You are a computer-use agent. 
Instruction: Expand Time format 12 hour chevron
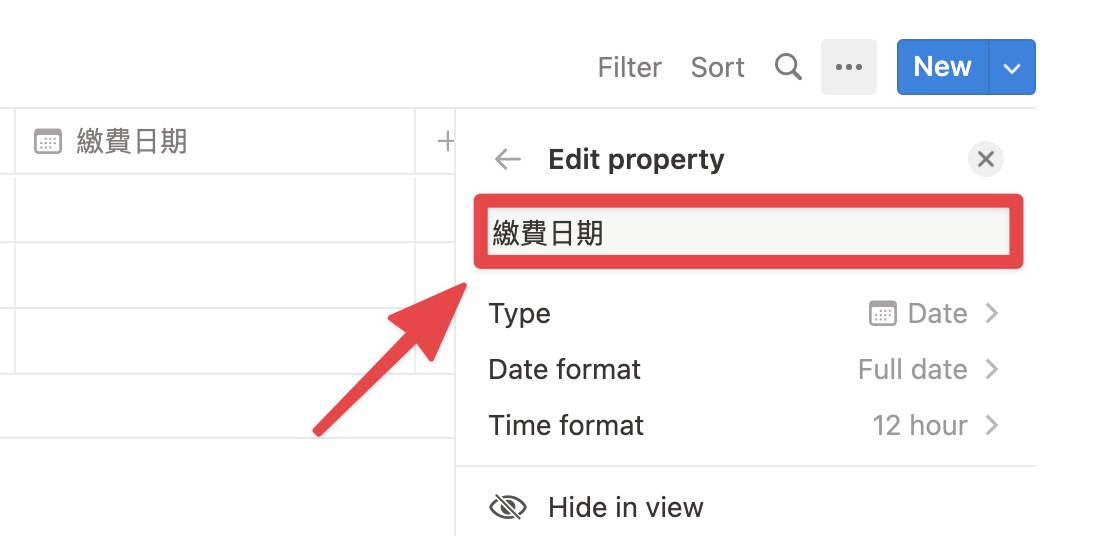click(991, 426)
